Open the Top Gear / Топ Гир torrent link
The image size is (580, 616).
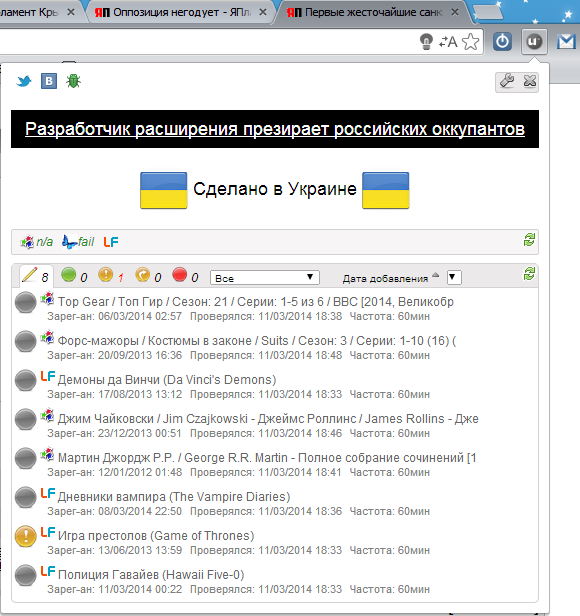tap(256, 302)
